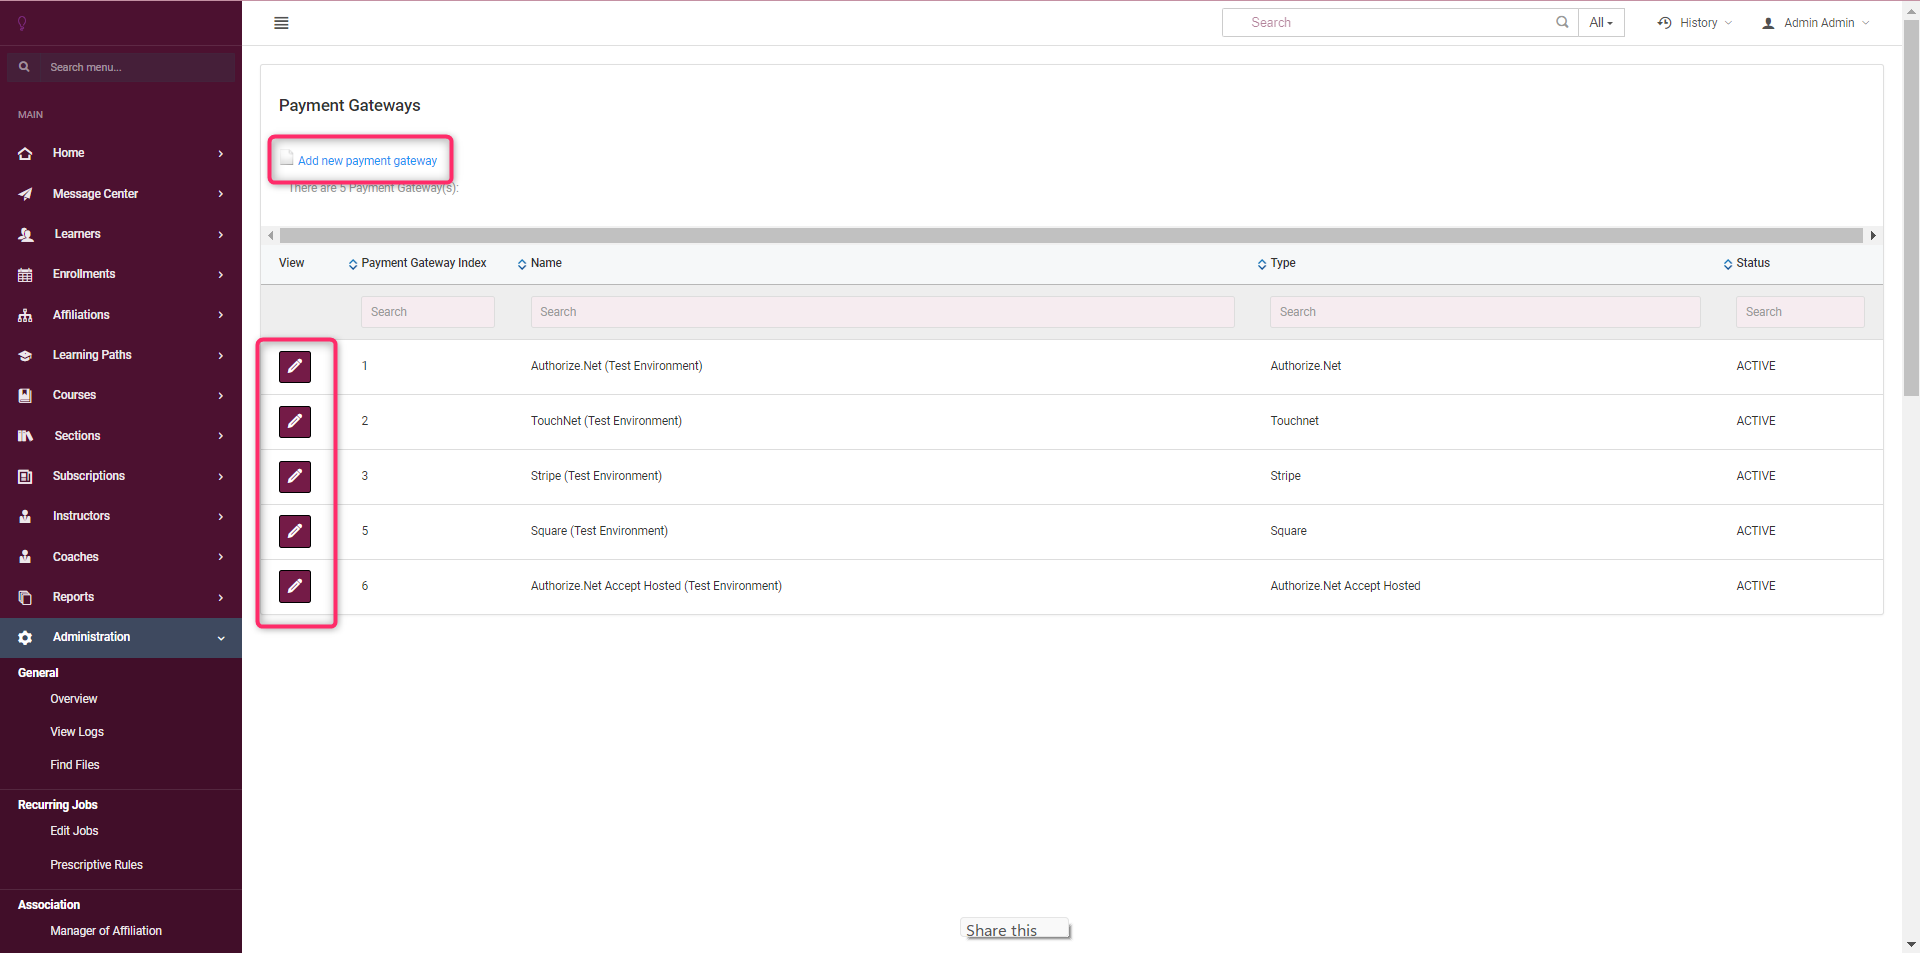Click the Reports documents icon
Image resolution: width=1920 pixels, height=953 pixels.
pyautogui.click(x=25, y=597)
